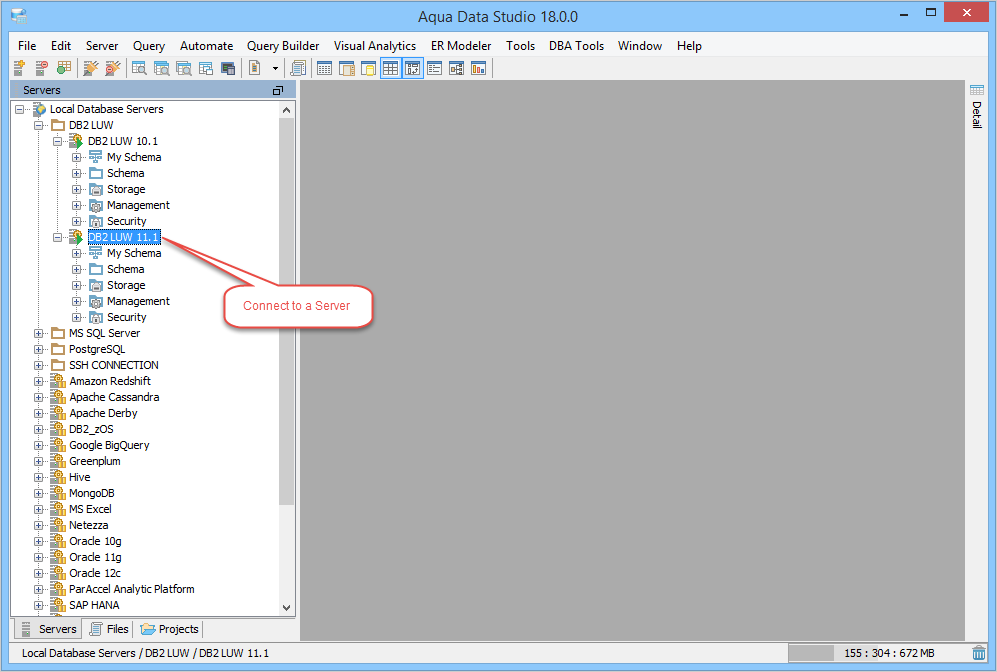This screenshot has width=997, height=672.
Task: Select the Apache Cassandra server
Action: [114, 397]
